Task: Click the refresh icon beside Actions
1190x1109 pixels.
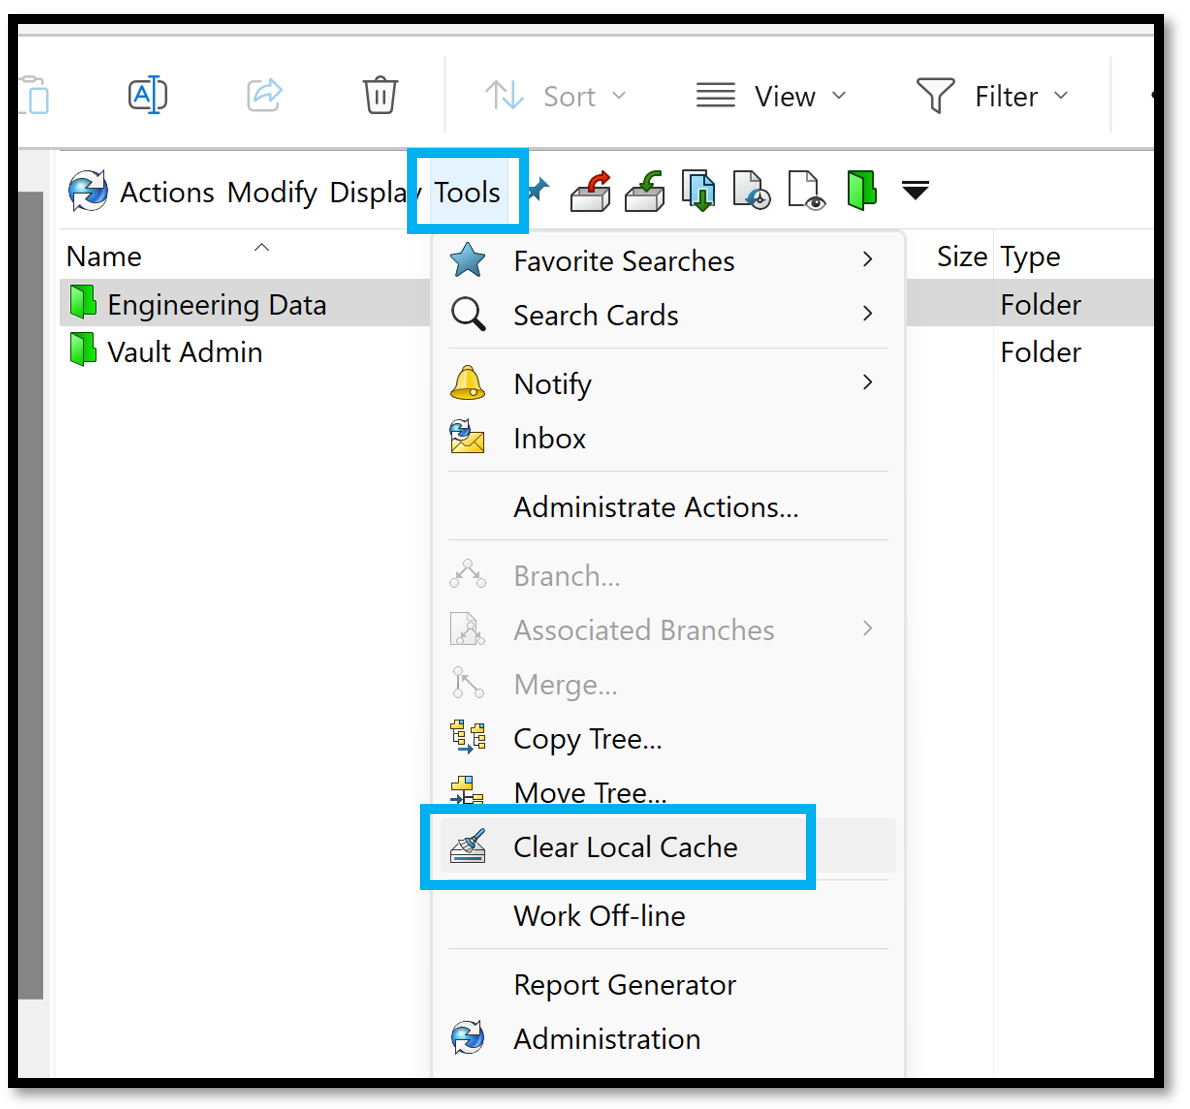Action: coord(87,191)
